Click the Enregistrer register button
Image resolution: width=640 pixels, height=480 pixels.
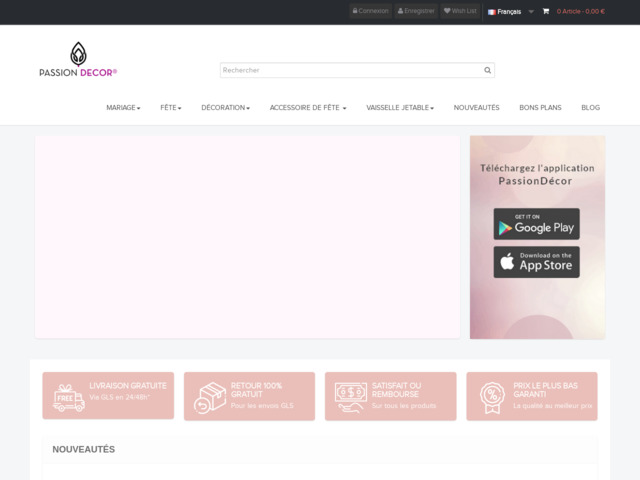416,11
